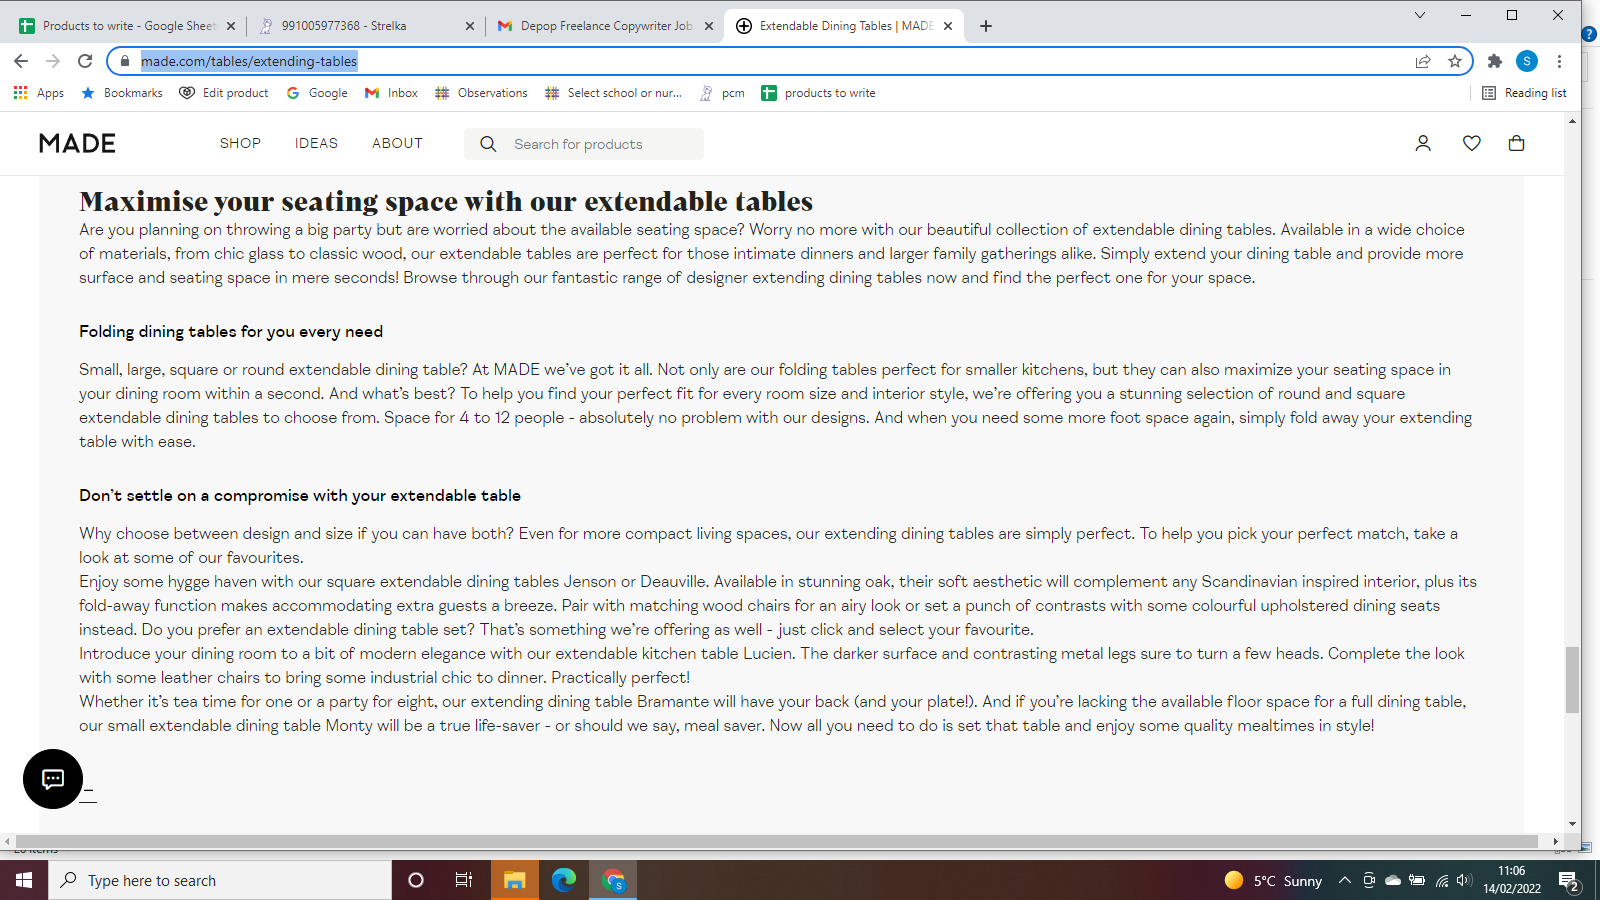Screen dimensions: 1600x900
Task: Open the Gmail Inbox bookmark
Action: [391, 93]
